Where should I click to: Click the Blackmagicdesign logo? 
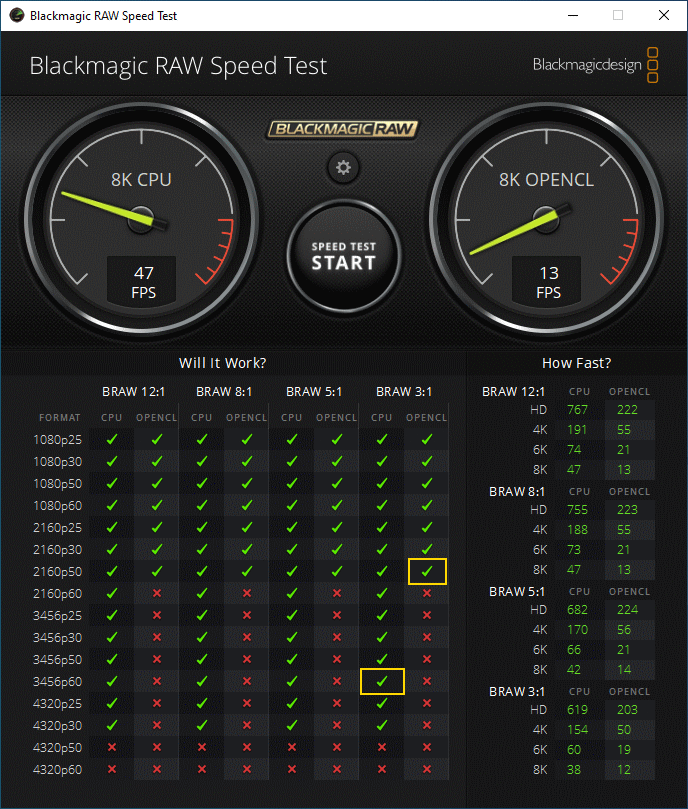click(x=595, y=65)
